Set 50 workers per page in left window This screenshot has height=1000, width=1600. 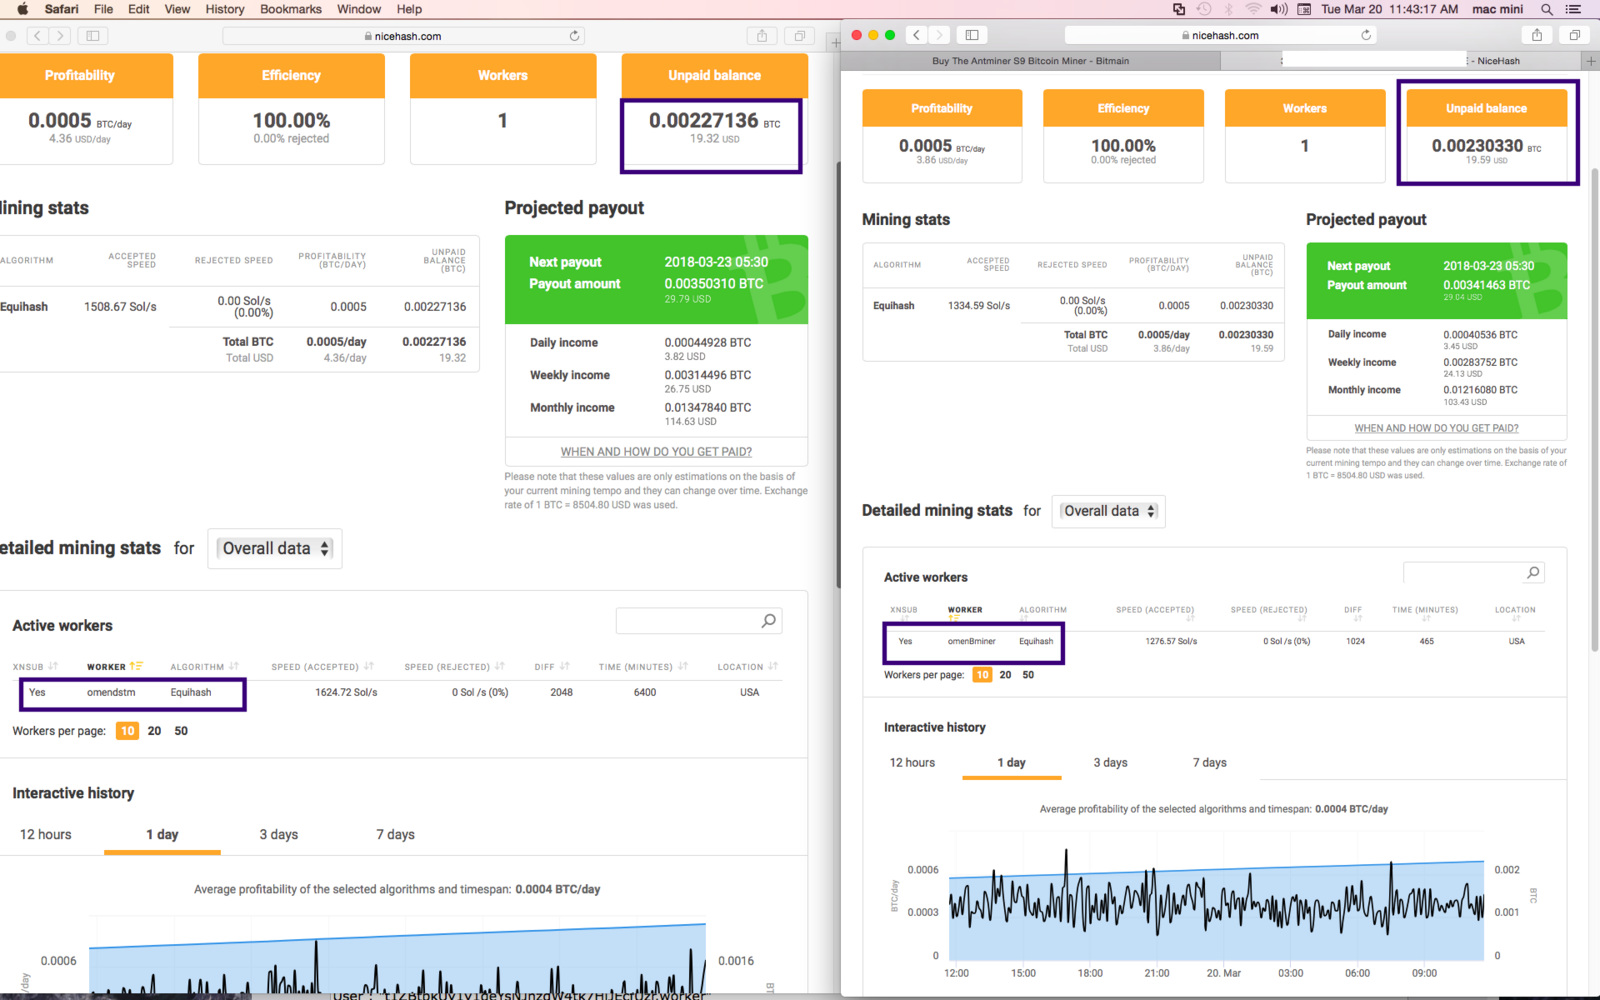click(x=181, y=731)
